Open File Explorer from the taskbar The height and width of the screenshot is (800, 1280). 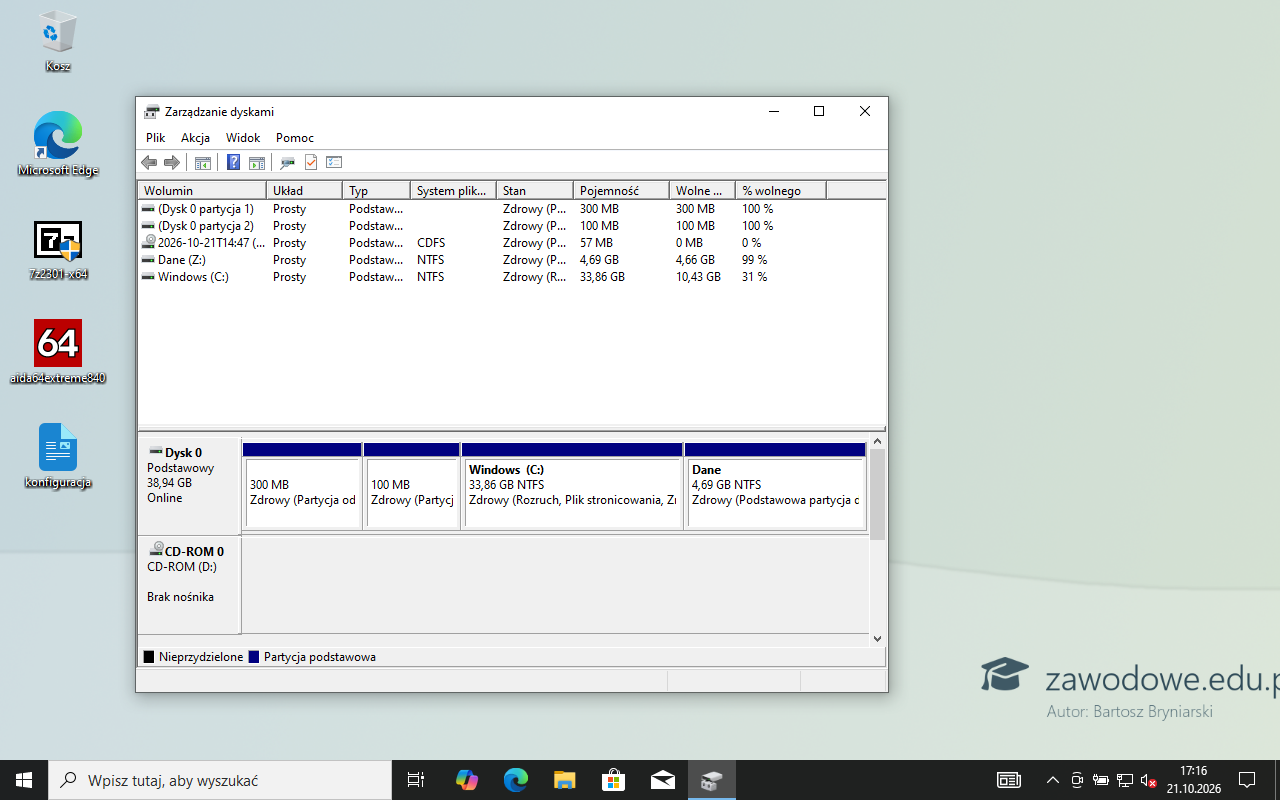565,780
